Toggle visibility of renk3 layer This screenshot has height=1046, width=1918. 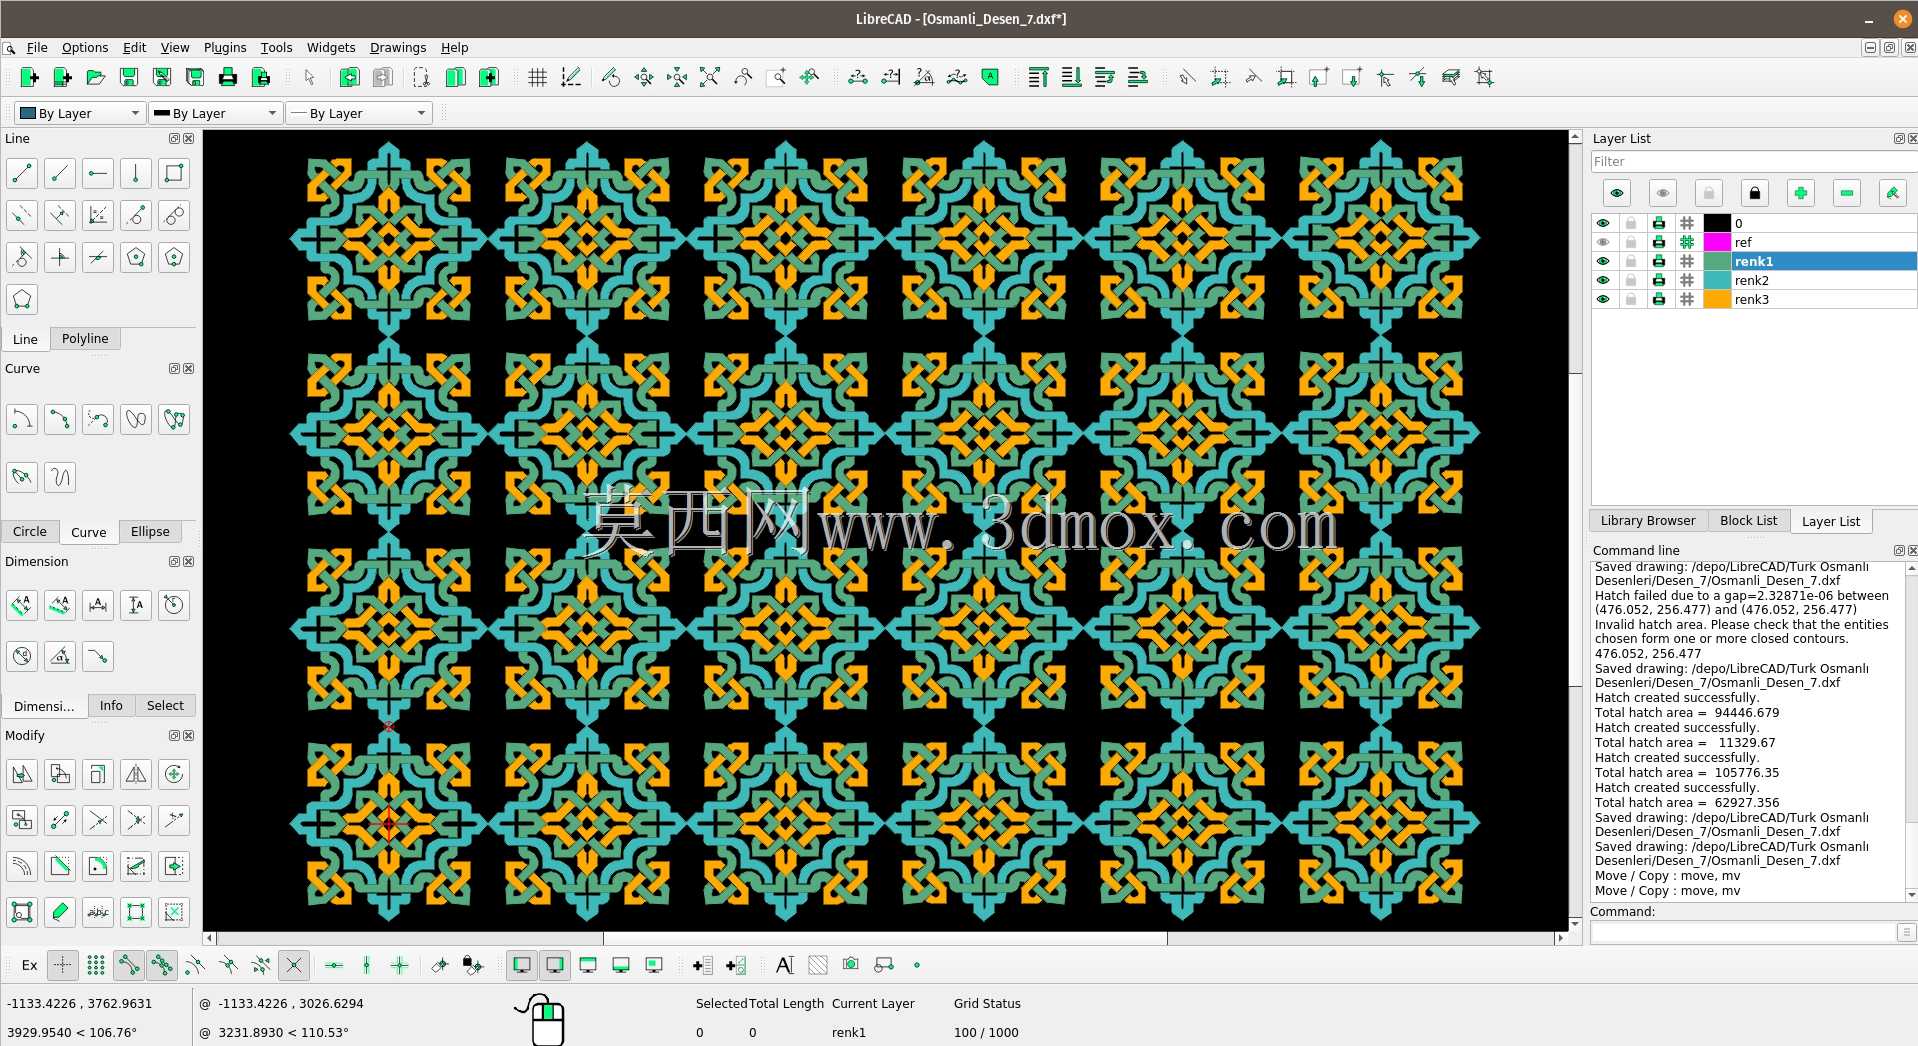tap(1603, 299)
